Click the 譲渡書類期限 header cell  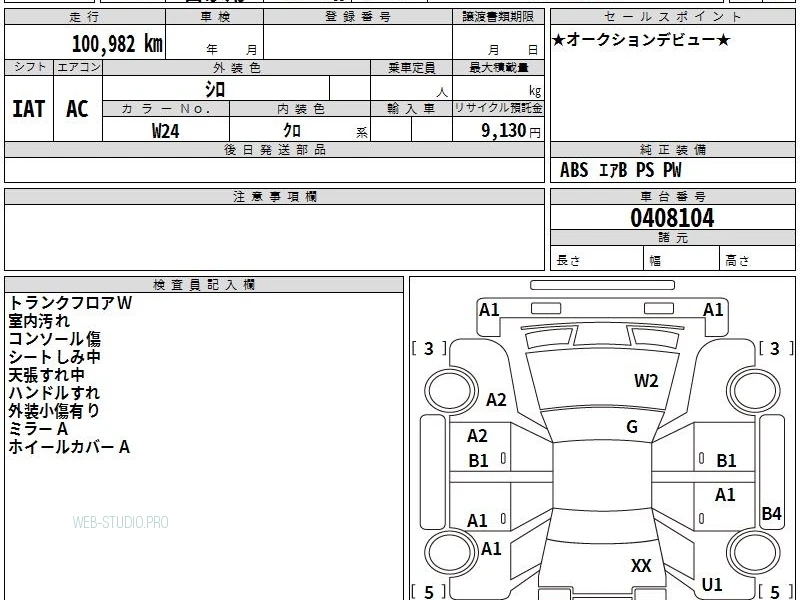[498, 17]
